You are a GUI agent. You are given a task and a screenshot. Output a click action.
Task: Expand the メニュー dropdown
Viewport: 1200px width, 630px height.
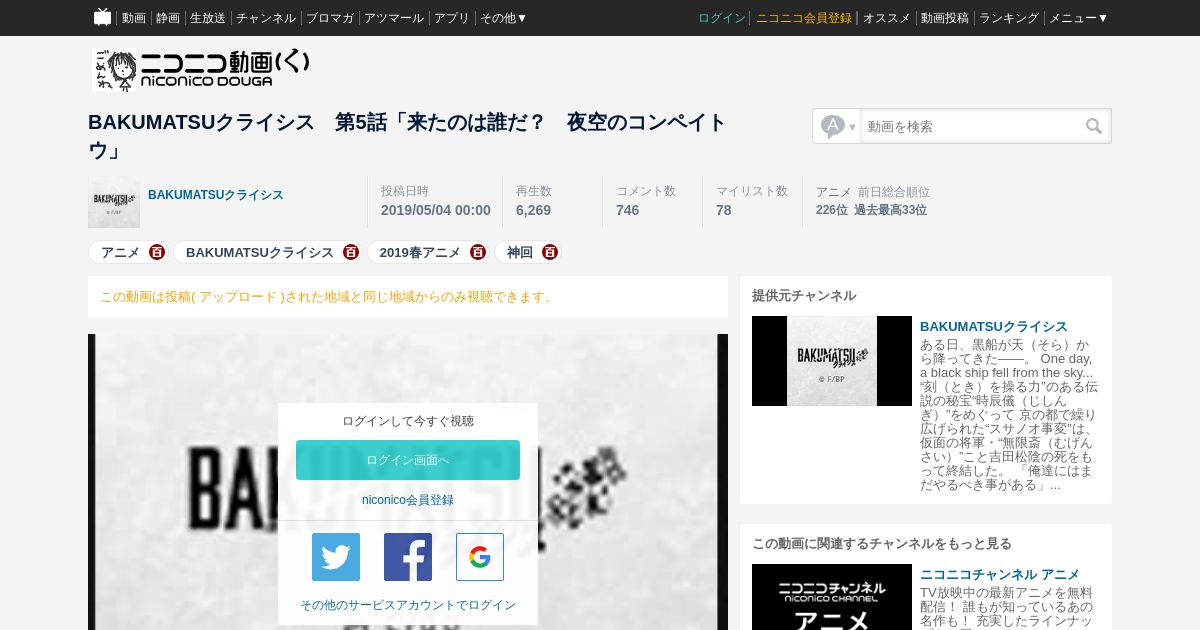[x=1078, y=18]
